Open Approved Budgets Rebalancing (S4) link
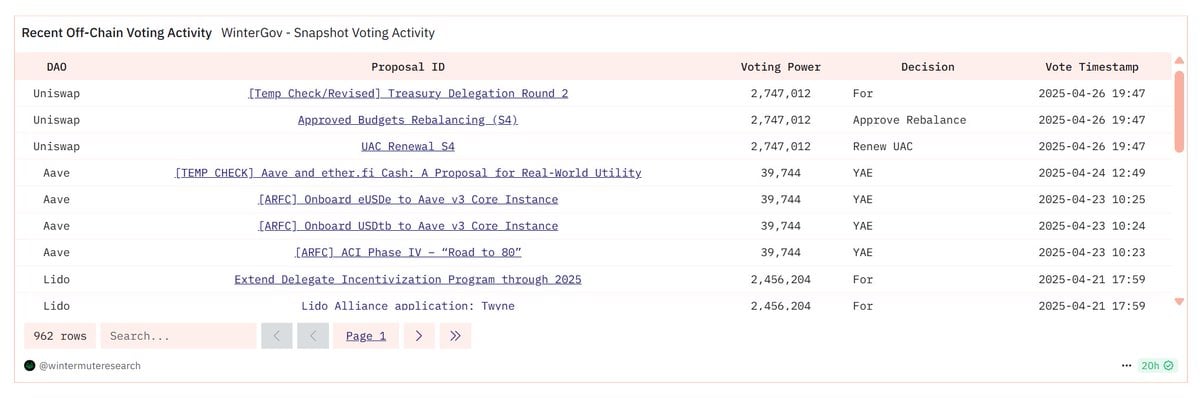The width and height of the screenshot is (1200, 398). pyautogui.click(x=408, y=120)
